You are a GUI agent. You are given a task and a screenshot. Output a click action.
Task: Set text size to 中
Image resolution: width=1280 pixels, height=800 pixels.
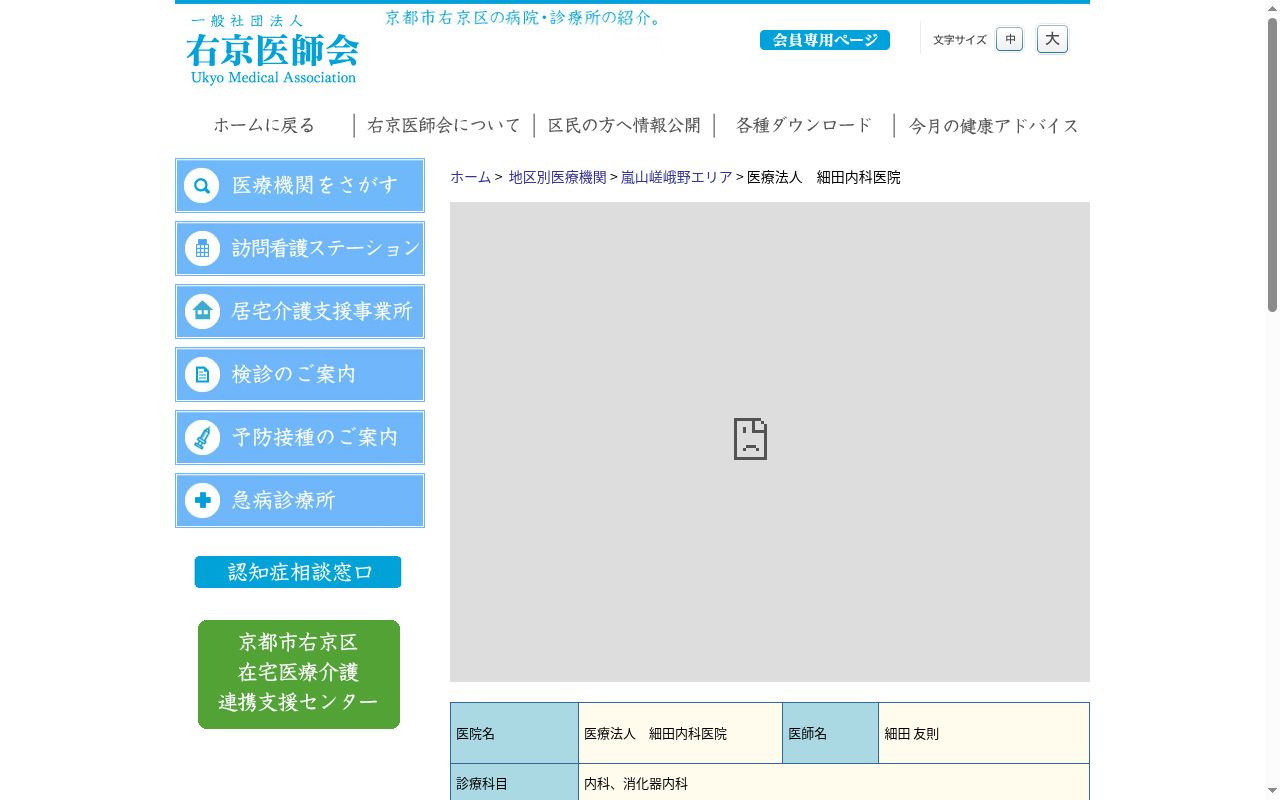tap(1010, 39)
